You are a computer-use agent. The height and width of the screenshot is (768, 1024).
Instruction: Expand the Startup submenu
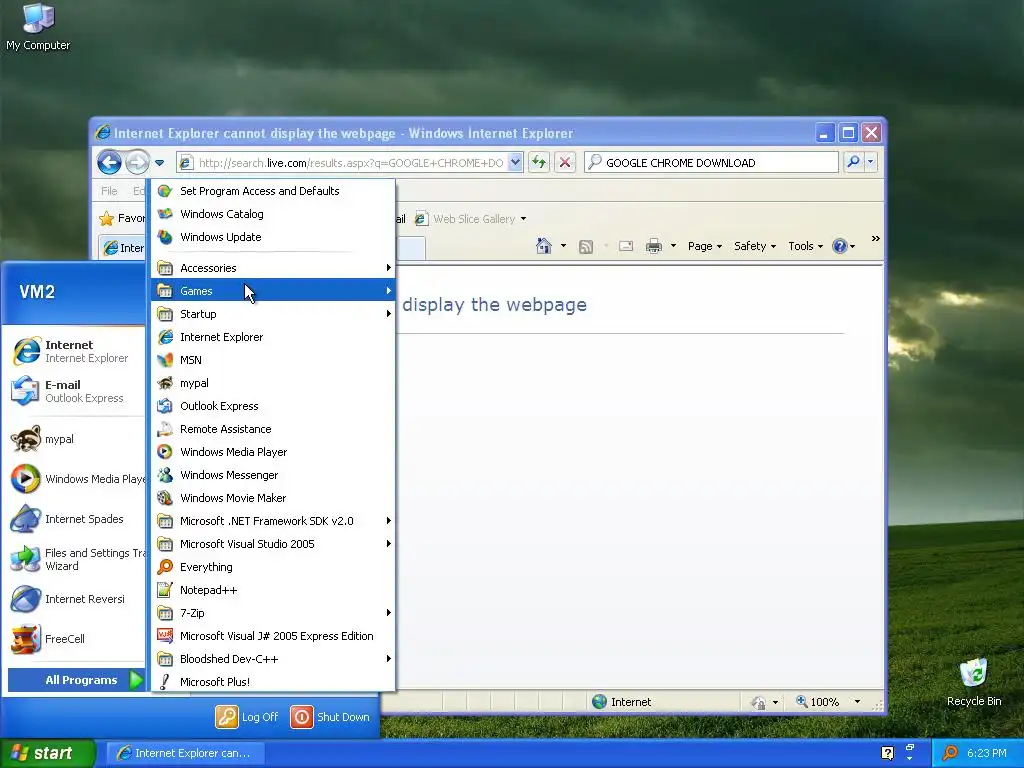[273, 313]
